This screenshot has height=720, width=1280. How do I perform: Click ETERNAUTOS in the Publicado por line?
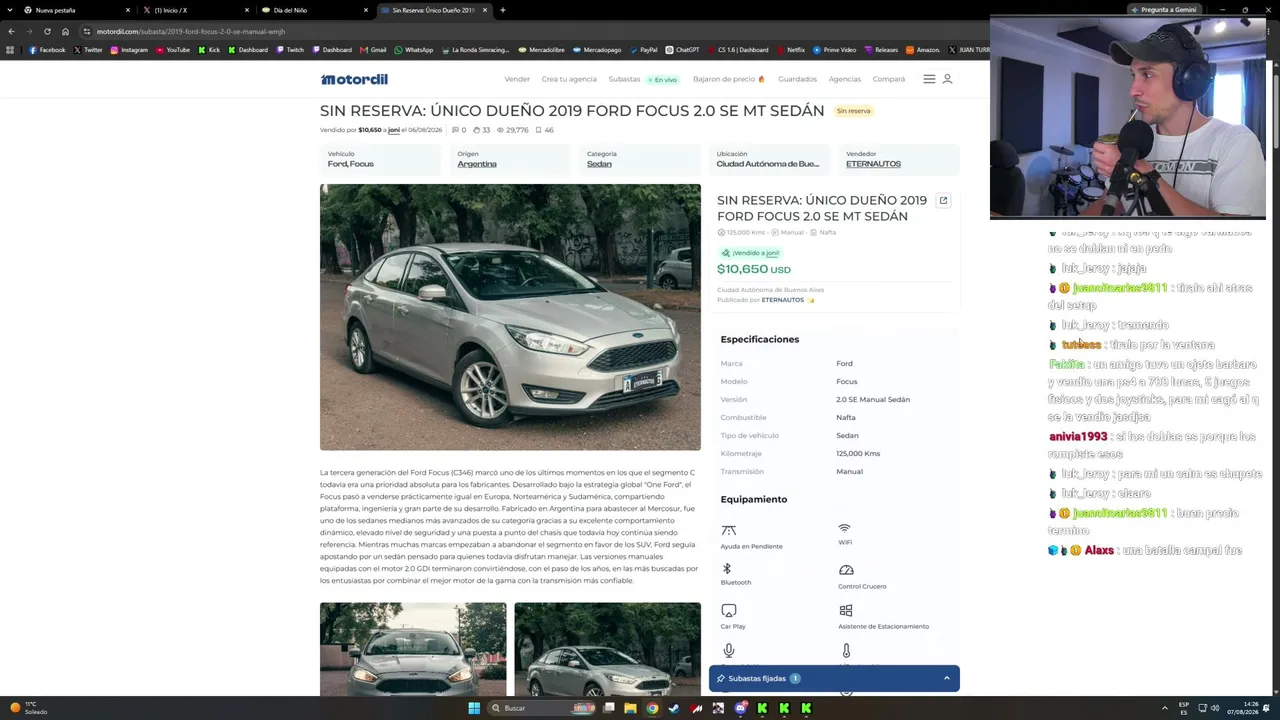[783, 300]
